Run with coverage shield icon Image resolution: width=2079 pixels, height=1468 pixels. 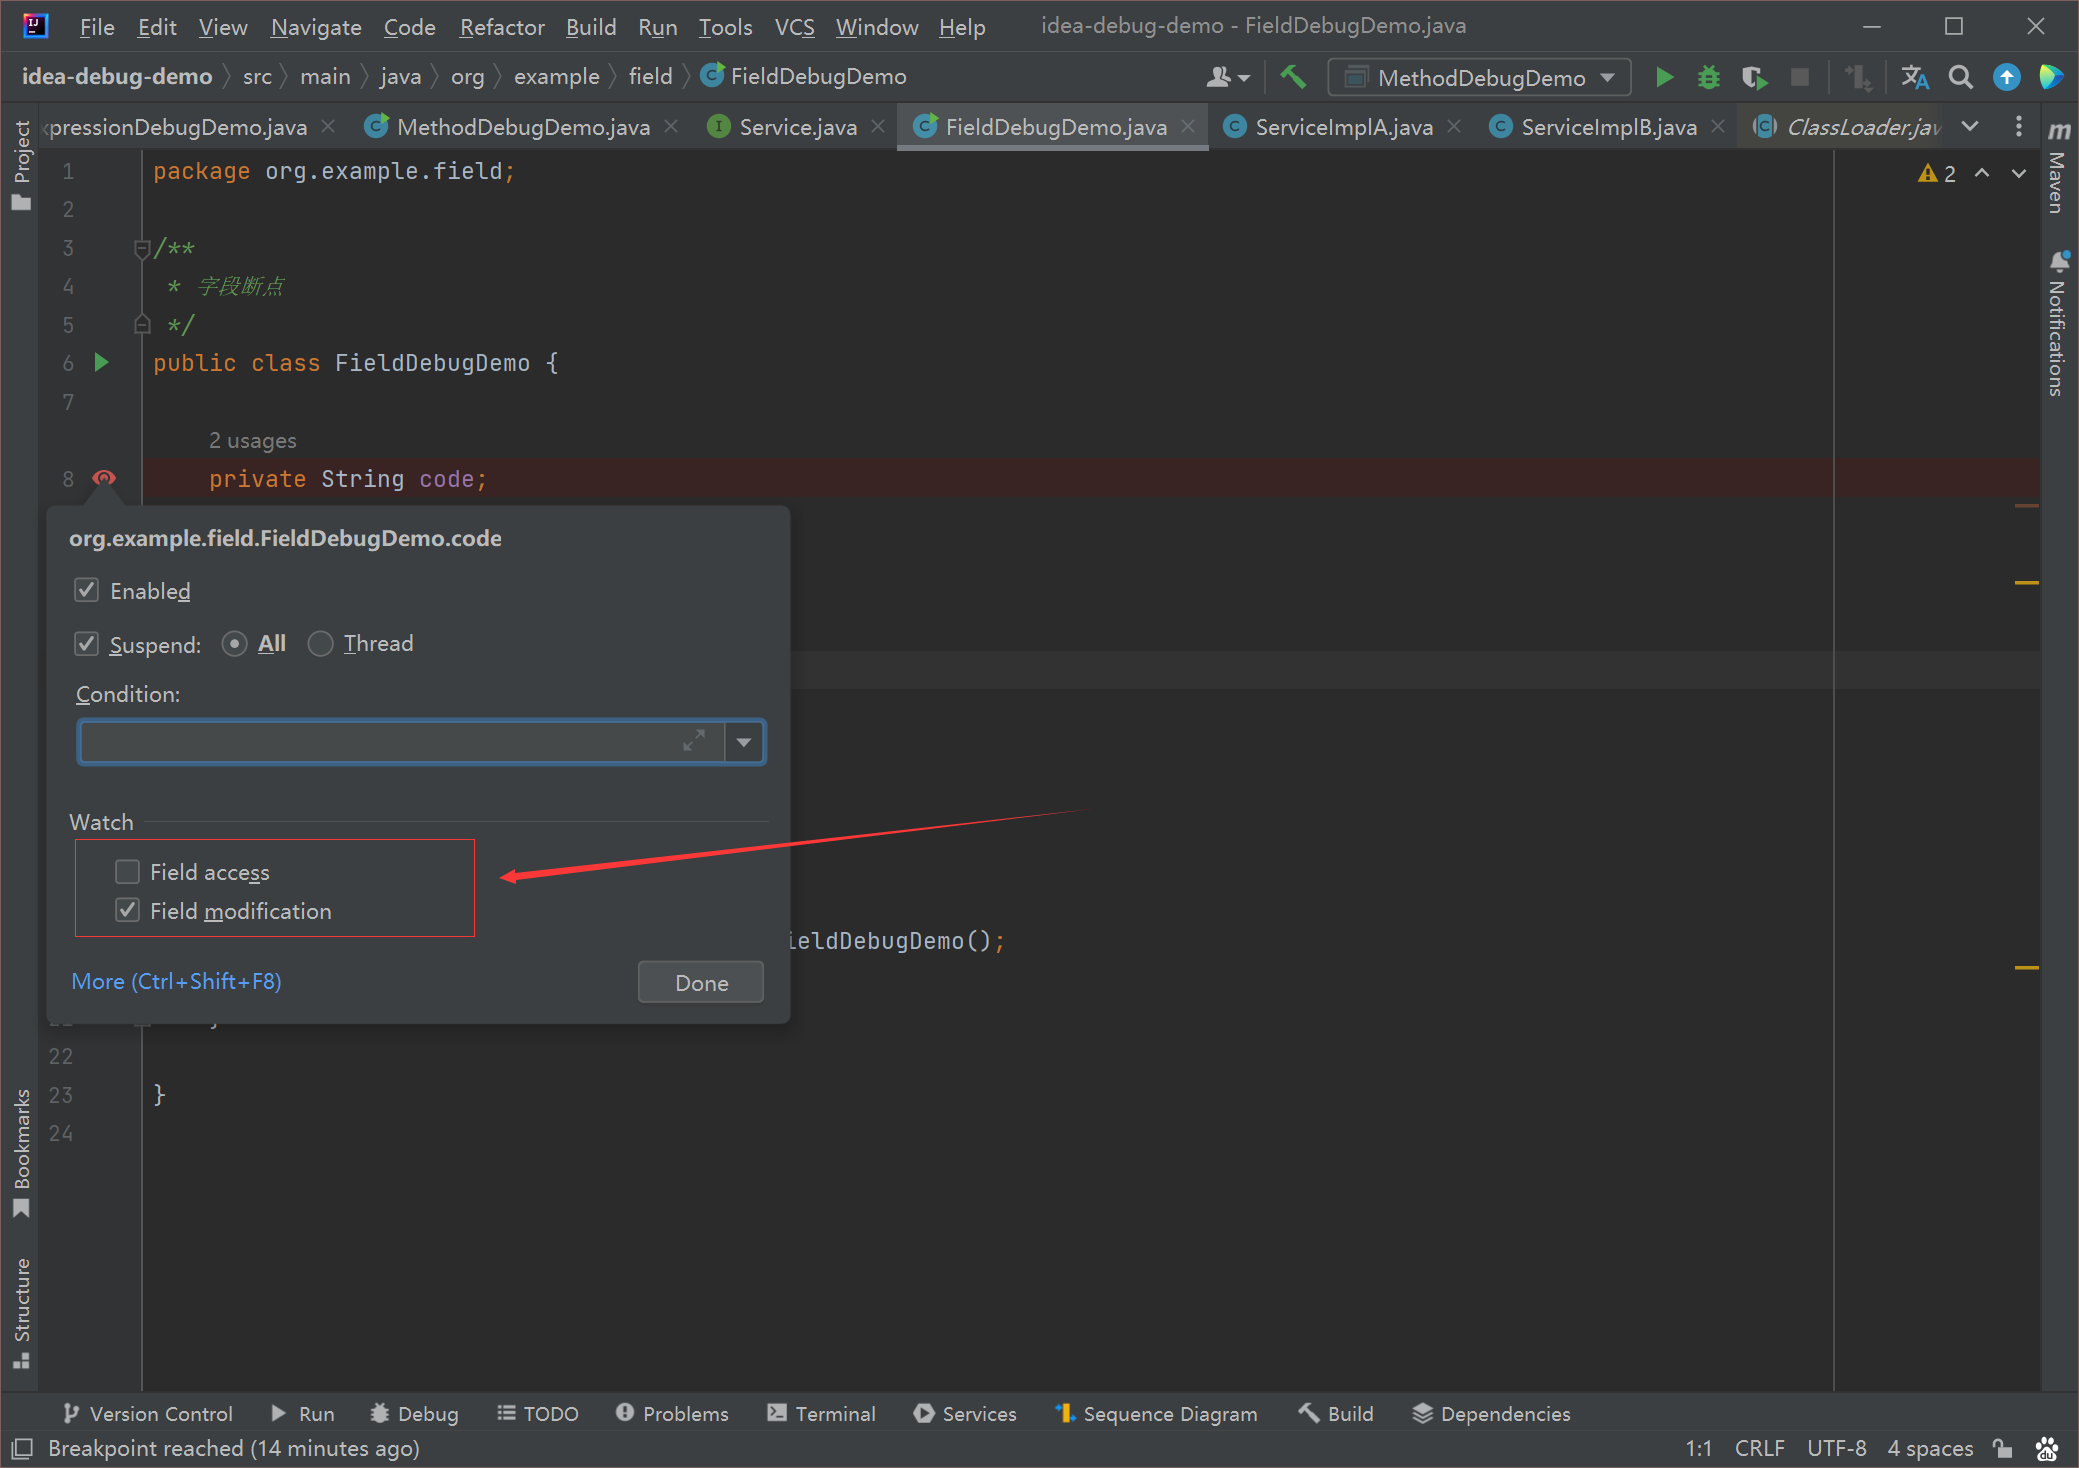[x=1753, y=77]
